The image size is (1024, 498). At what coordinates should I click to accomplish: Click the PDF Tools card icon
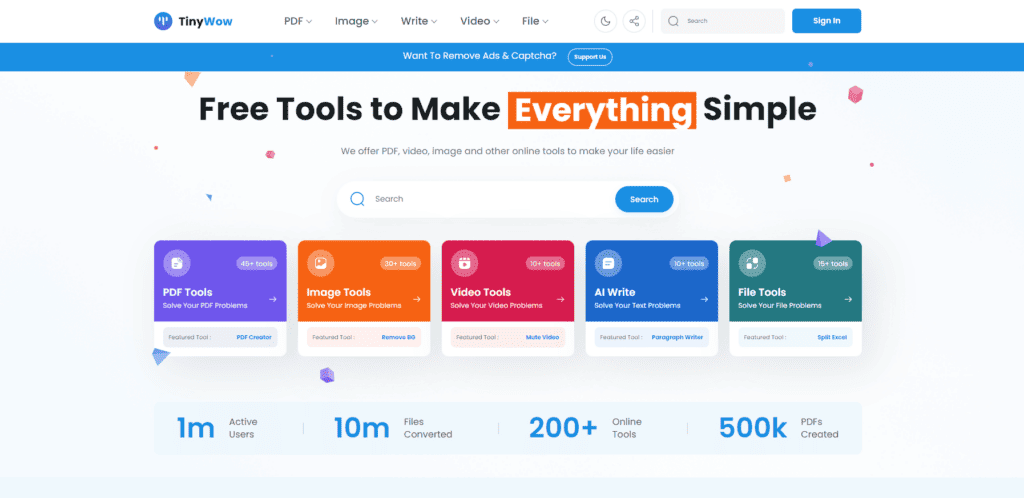pyautogui.click(x=177, y=263)
